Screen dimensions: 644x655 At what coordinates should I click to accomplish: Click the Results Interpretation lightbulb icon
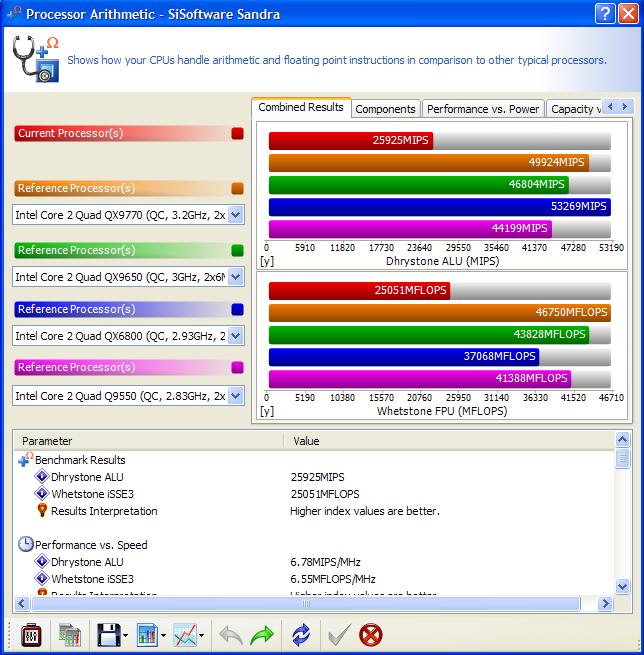(x=42, y=510)
